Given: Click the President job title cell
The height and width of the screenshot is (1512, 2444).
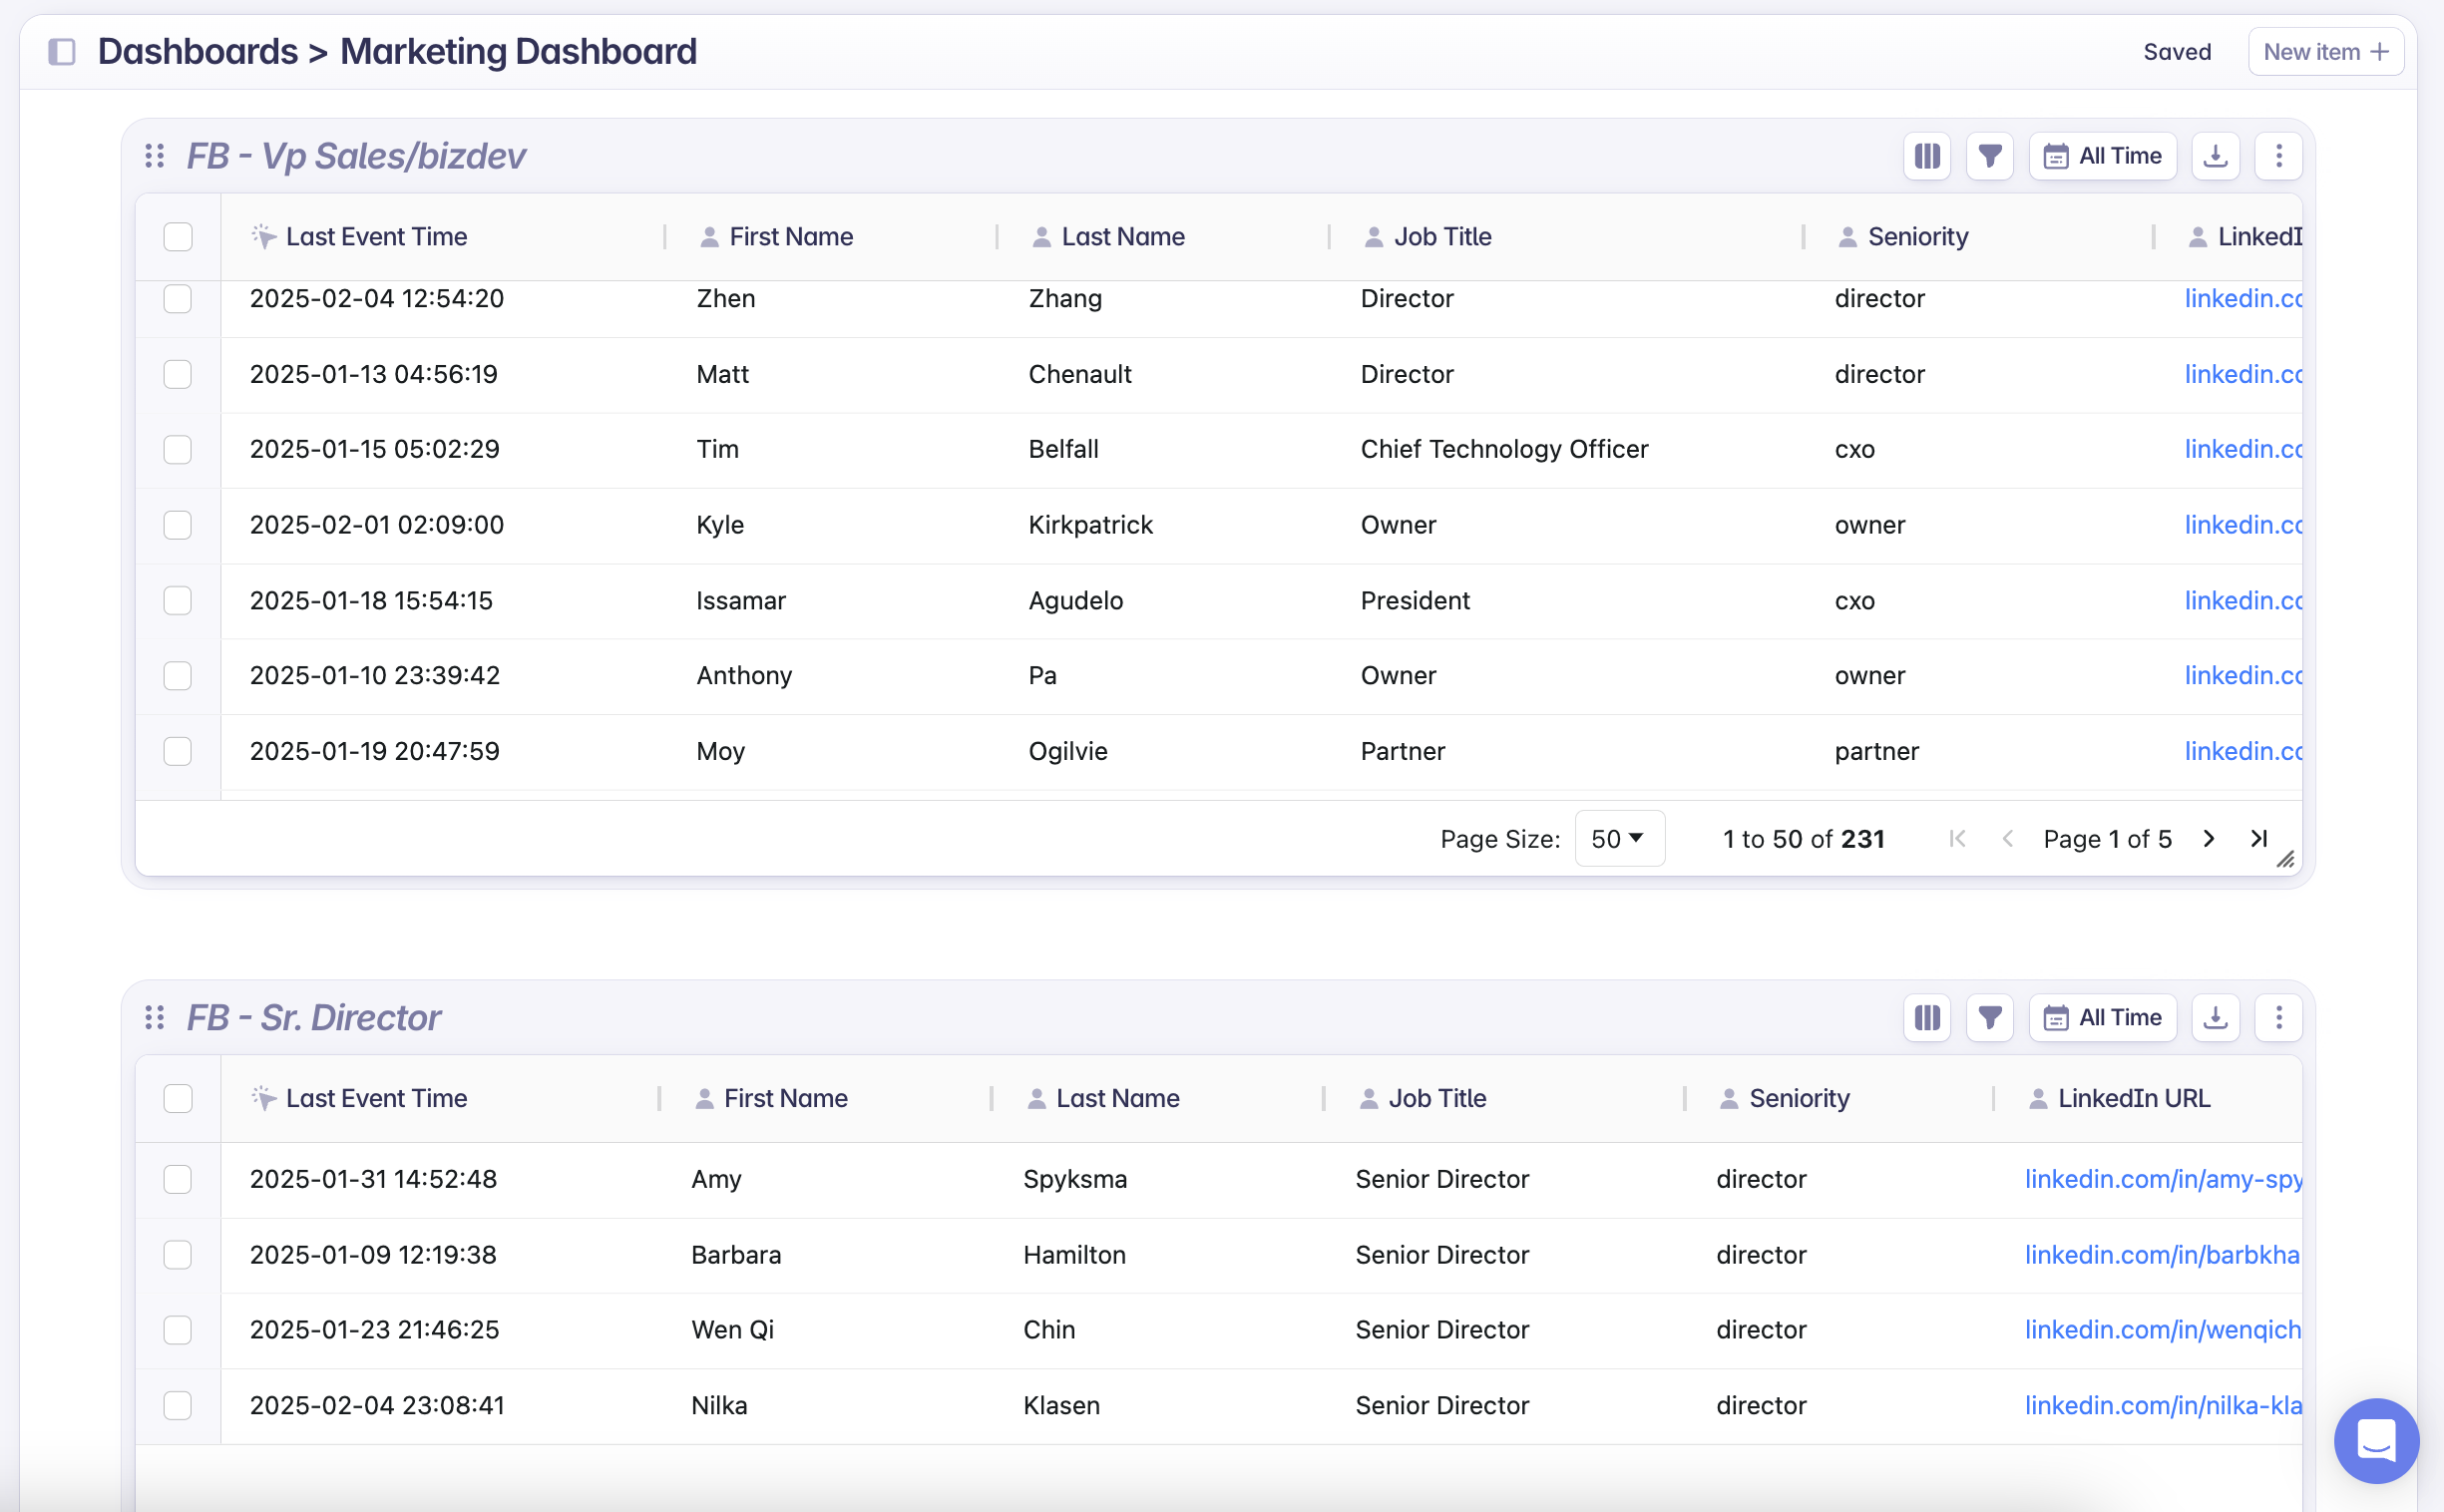Looking at the screenshot, I should click(1415, 600).
